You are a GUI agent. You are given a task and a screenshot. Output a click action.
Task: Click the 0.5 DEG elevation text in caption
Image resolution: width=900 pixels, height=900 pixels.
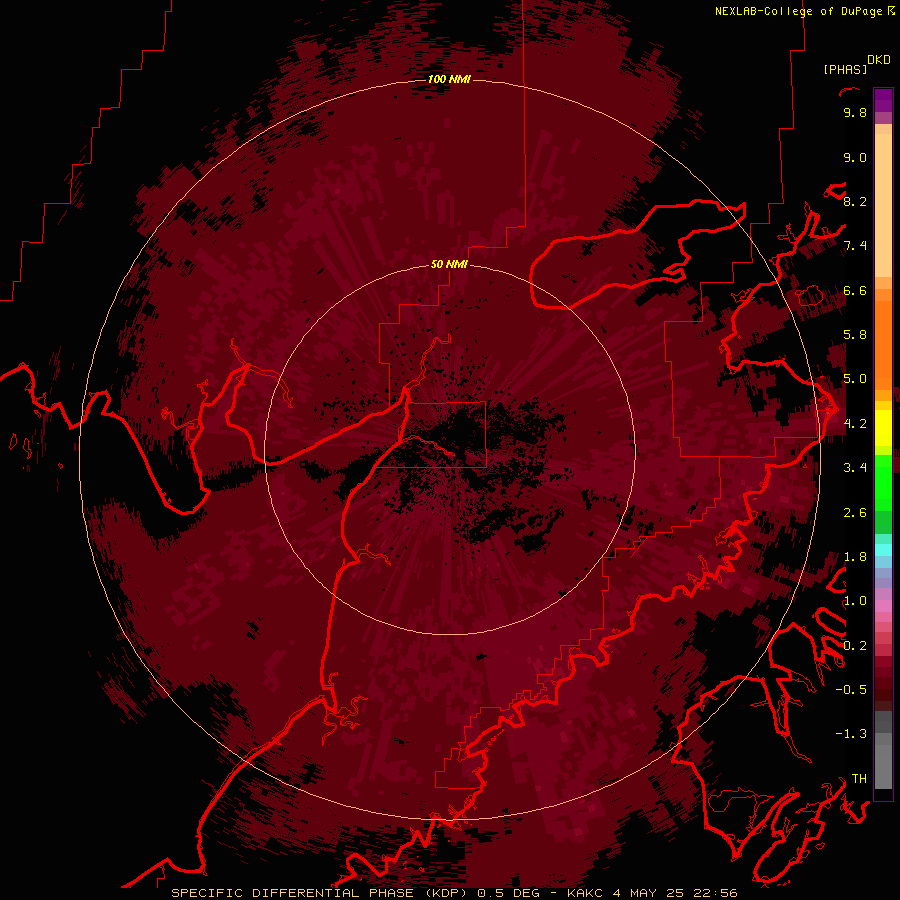coord(509,893)
